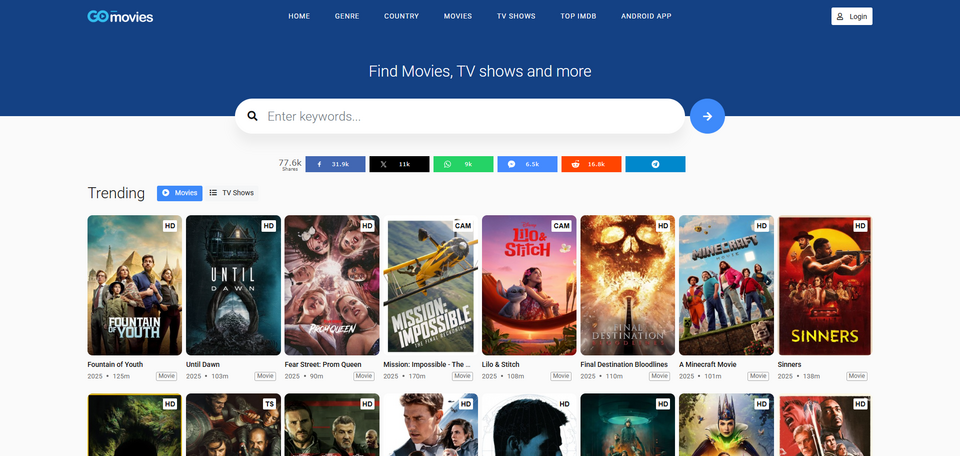Image resolution: width=960 pixels, height=456 pixels.
Task: Click the GoMovies logo
Action: coord(120,17)
